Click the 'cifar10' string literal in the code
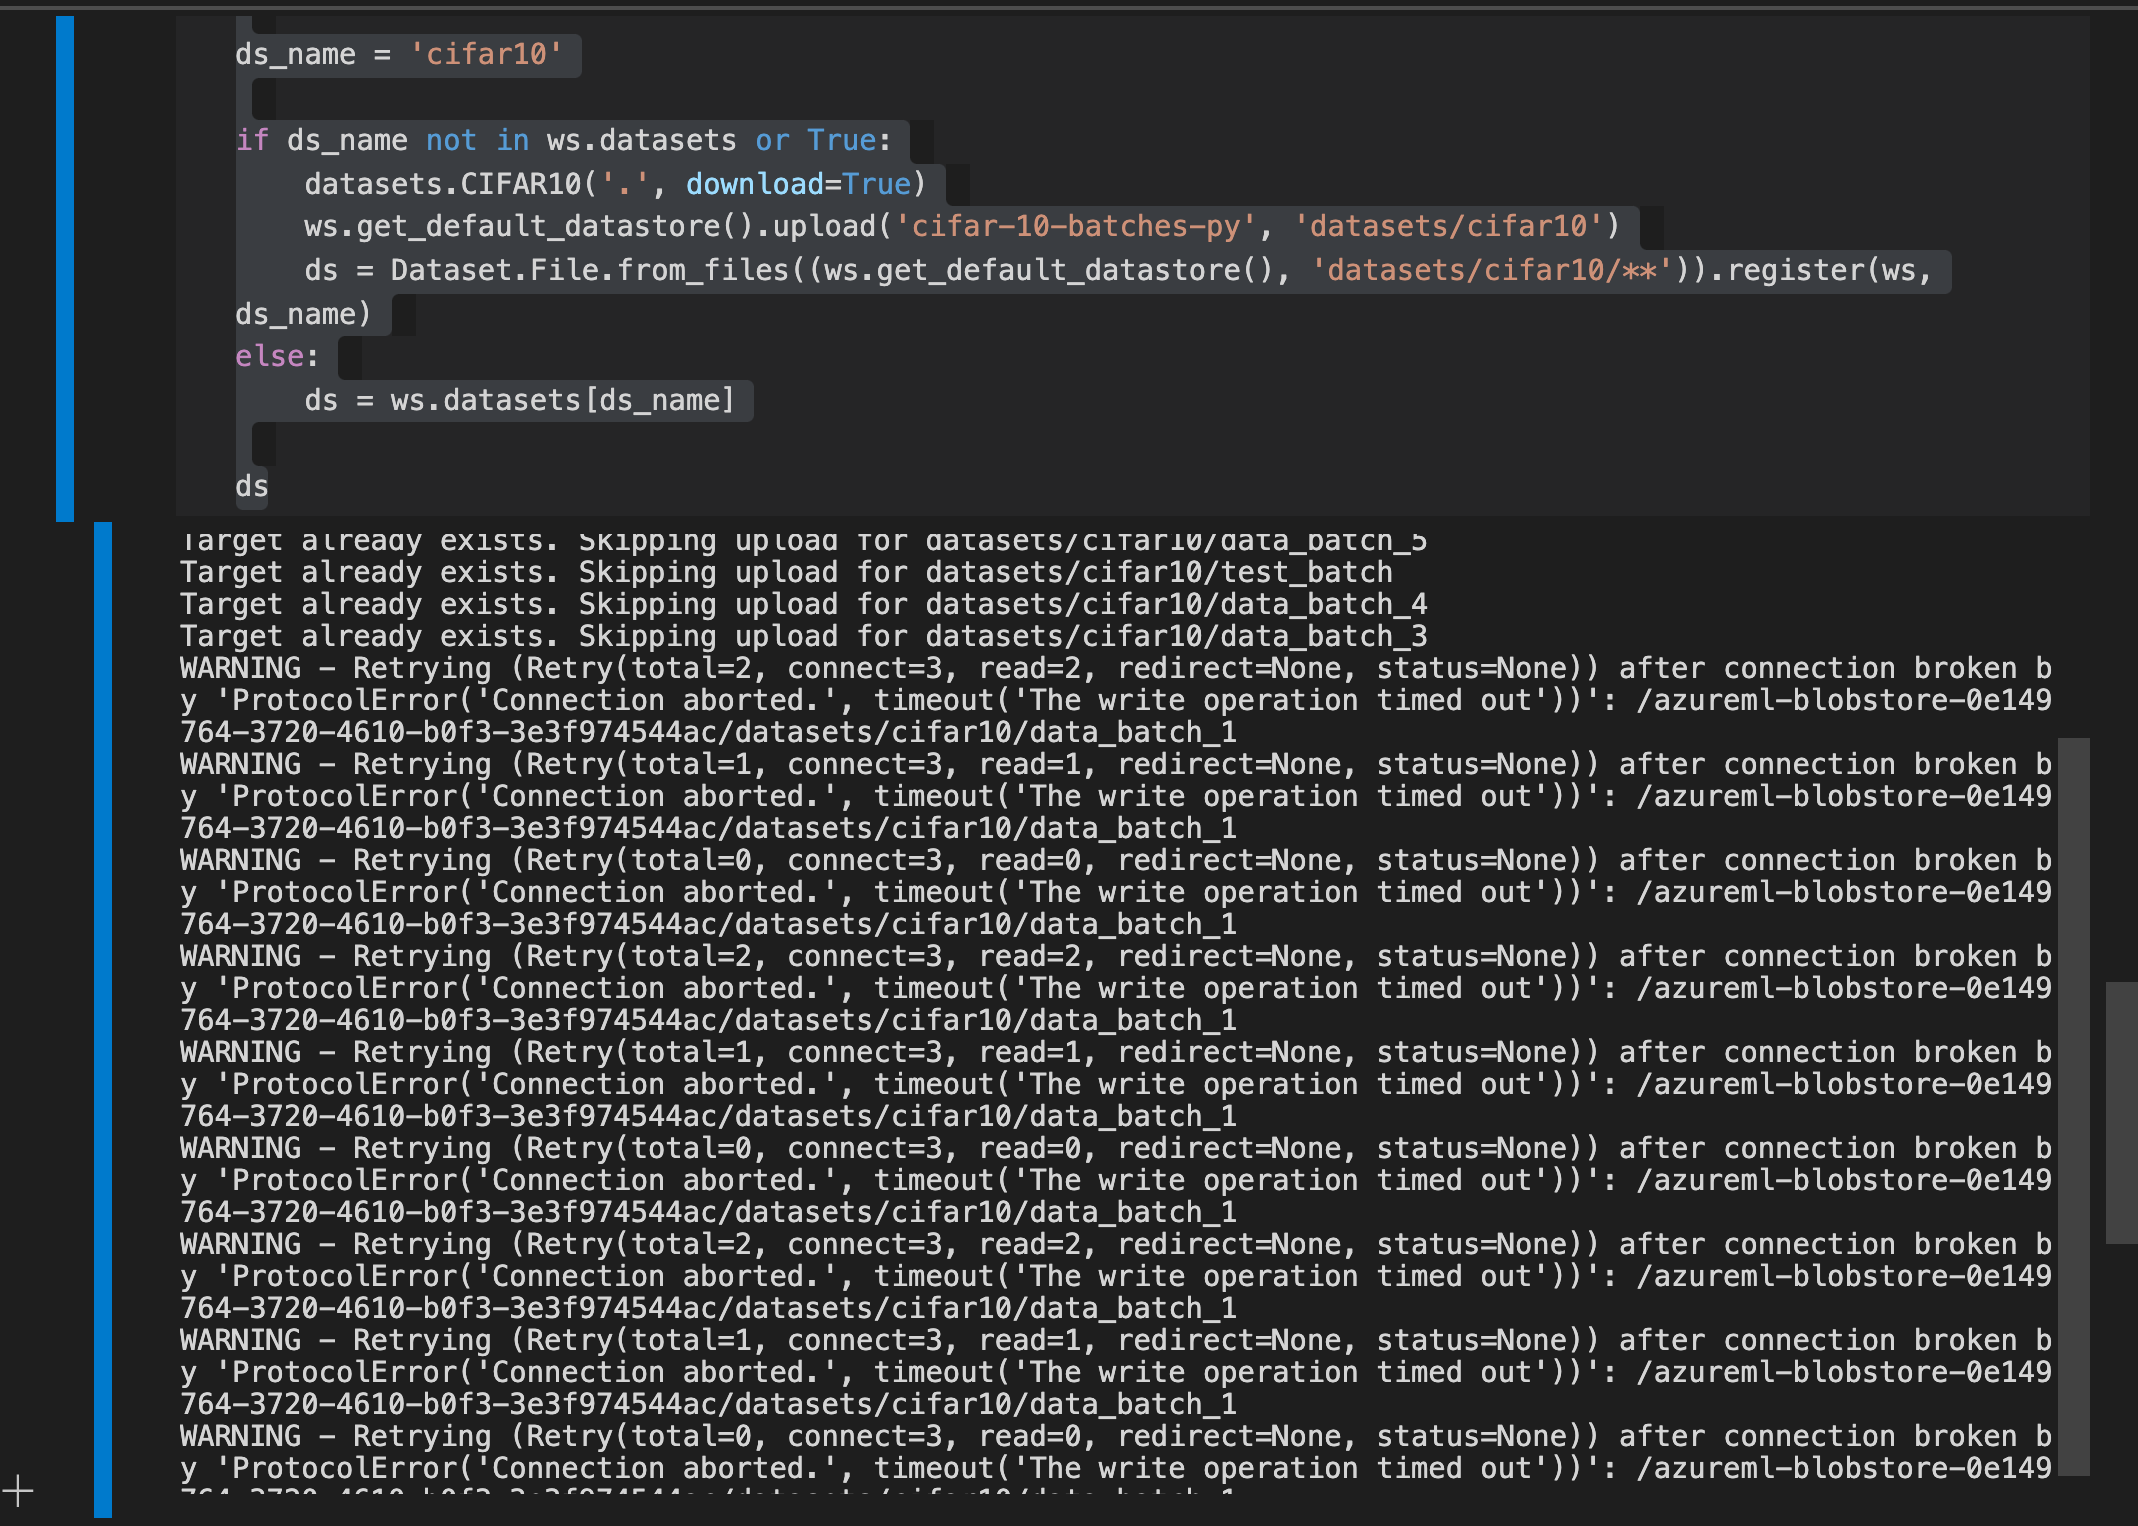Screen dimensions: 2138x1526 click(x=487, y=54)
